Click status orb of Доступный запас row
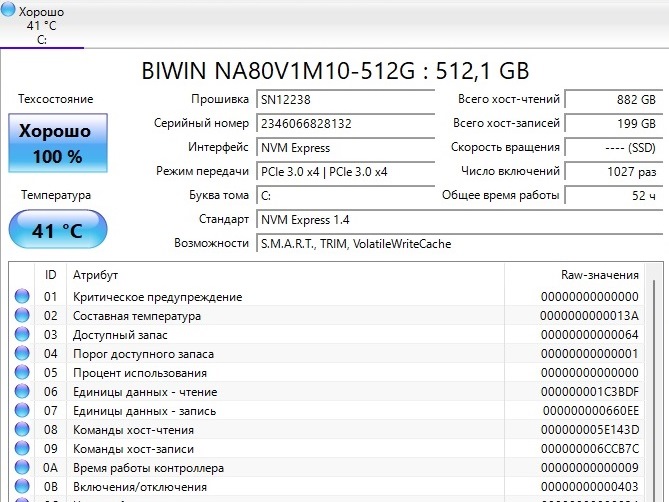The width and height of the screenshot is (669, 502). pos(22,334)
